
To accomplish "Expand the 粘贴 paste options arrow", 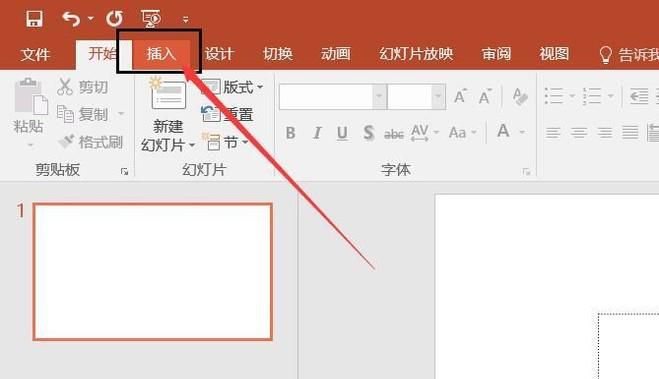I will [30, 145].
